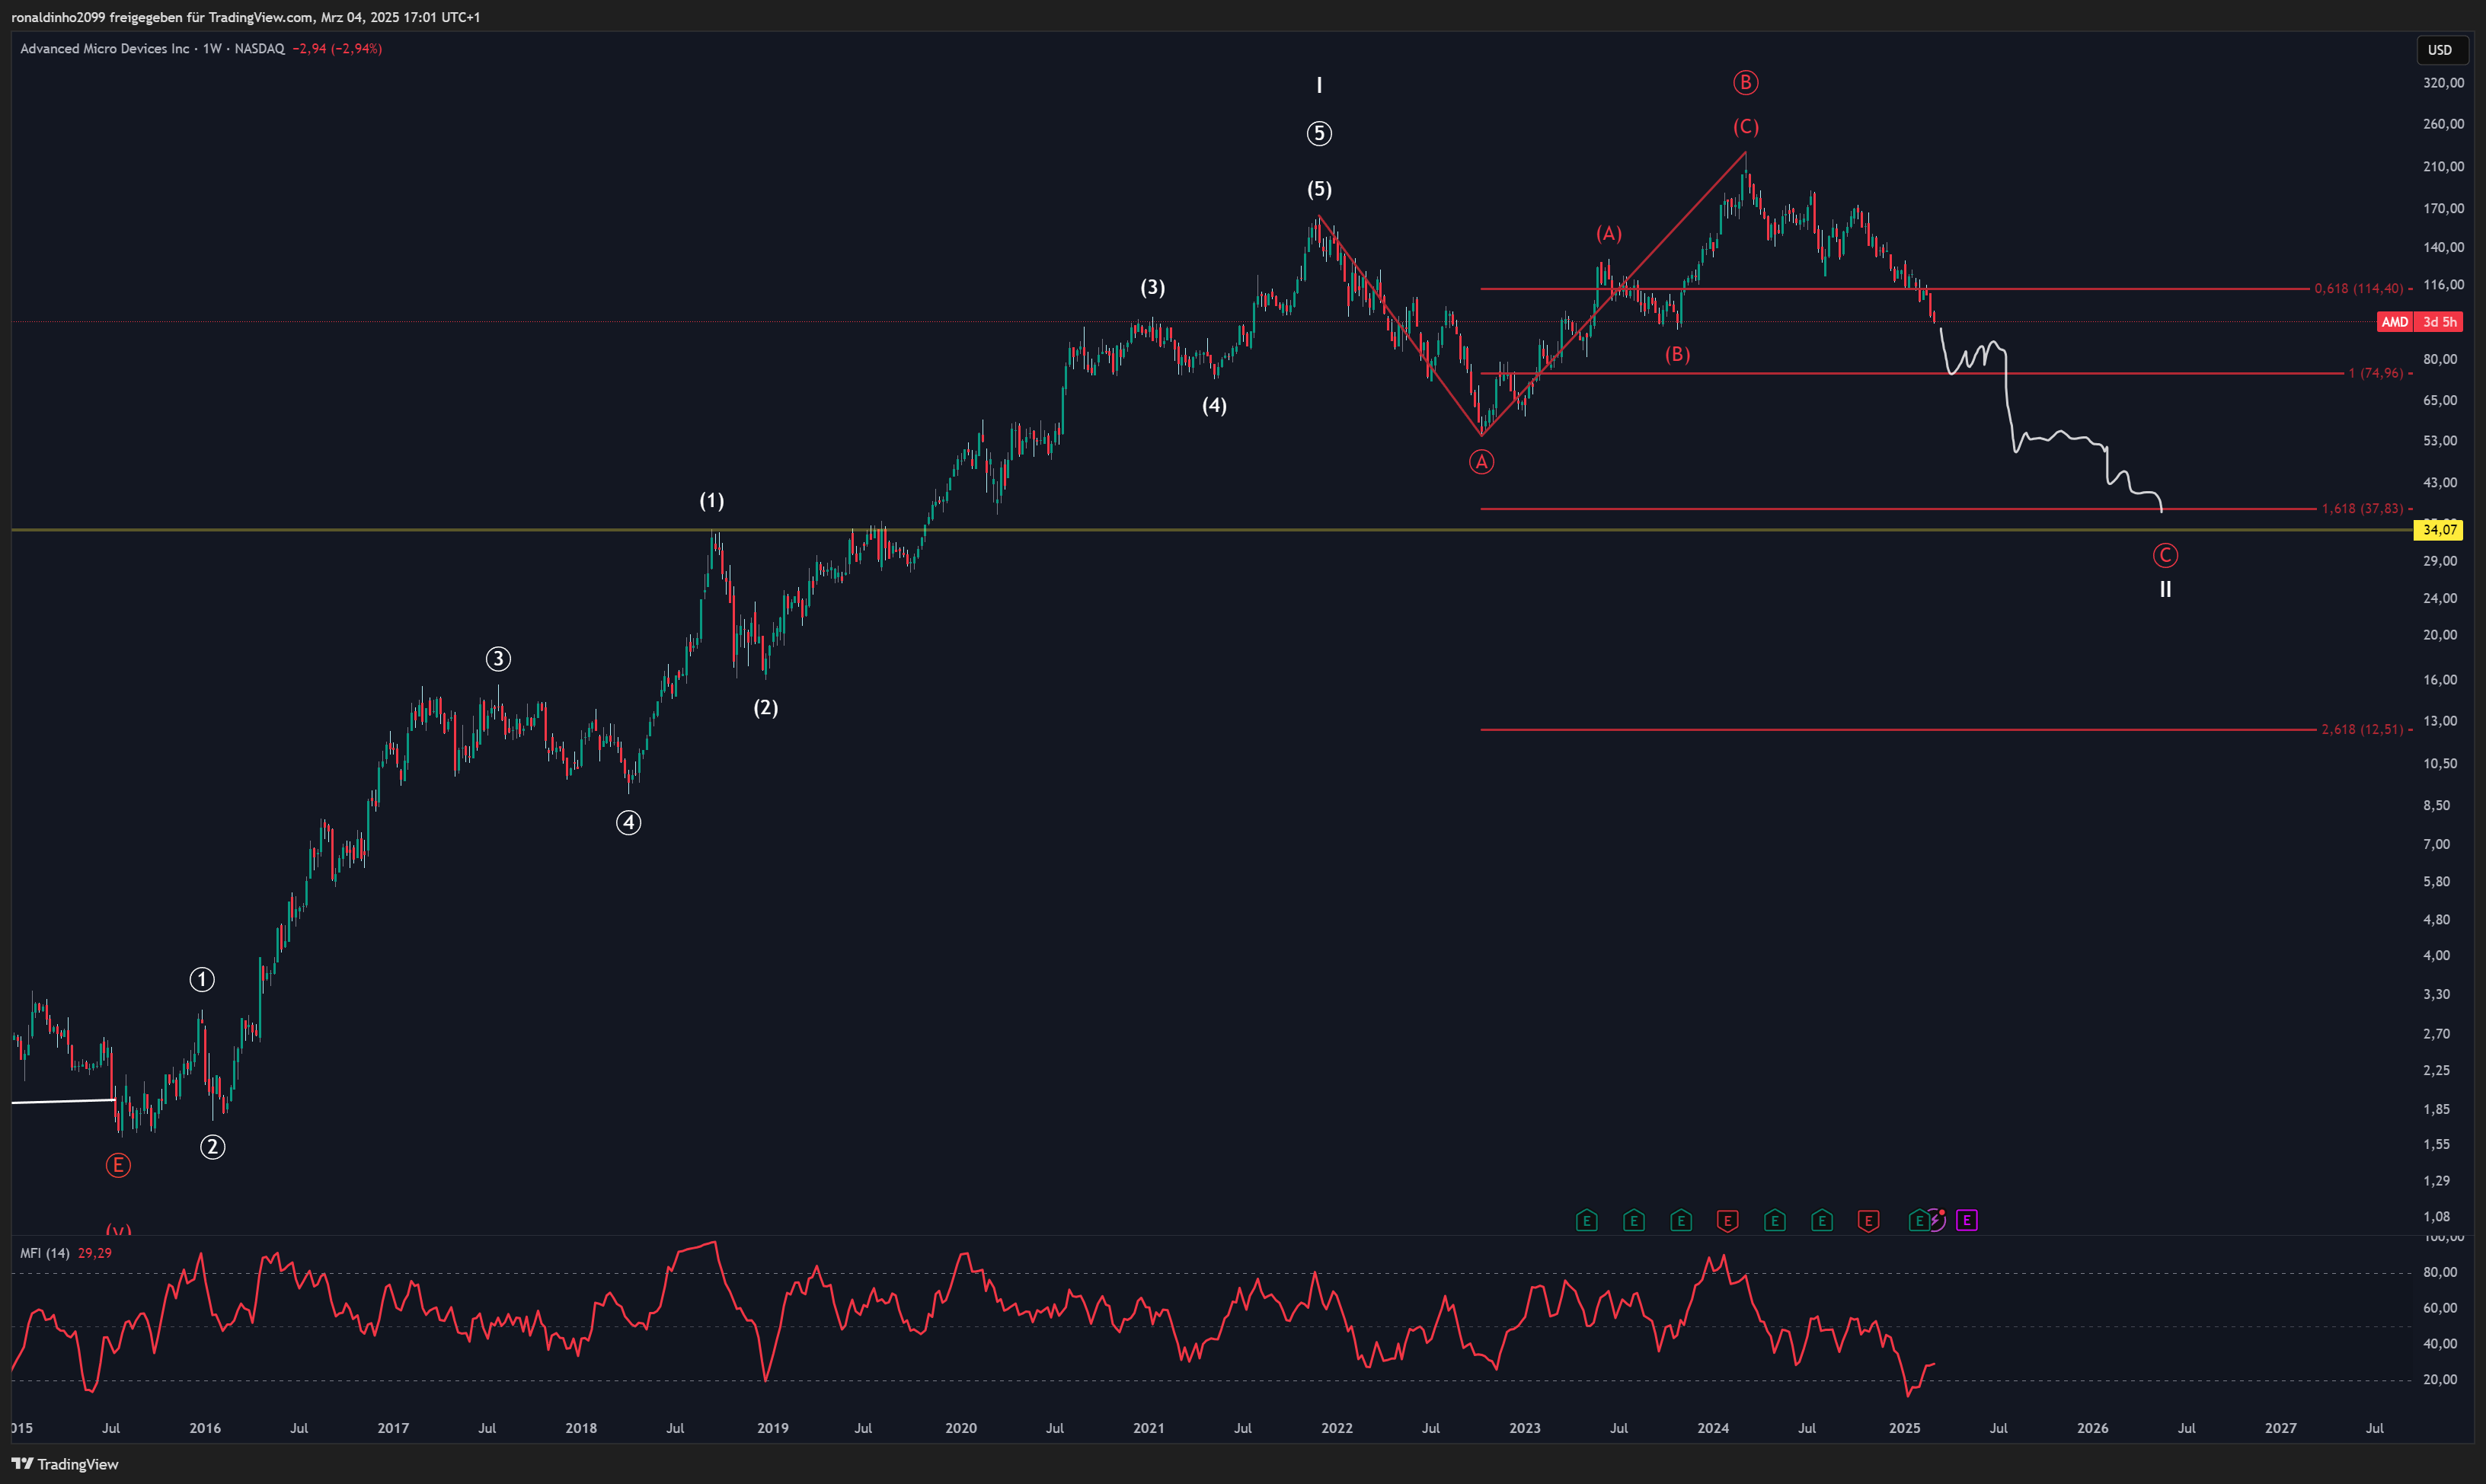Click the first red earnings marker

coord(1727,1220)
